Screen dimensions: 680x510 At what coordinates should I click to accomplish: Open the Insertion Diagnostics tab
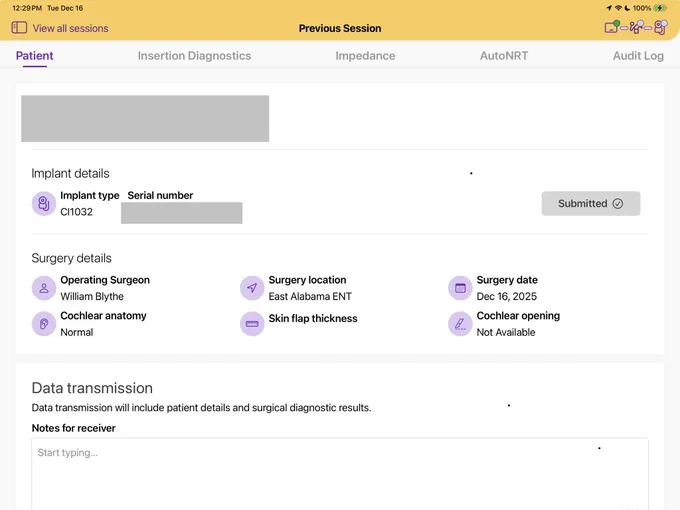click(x=194, y=56)
